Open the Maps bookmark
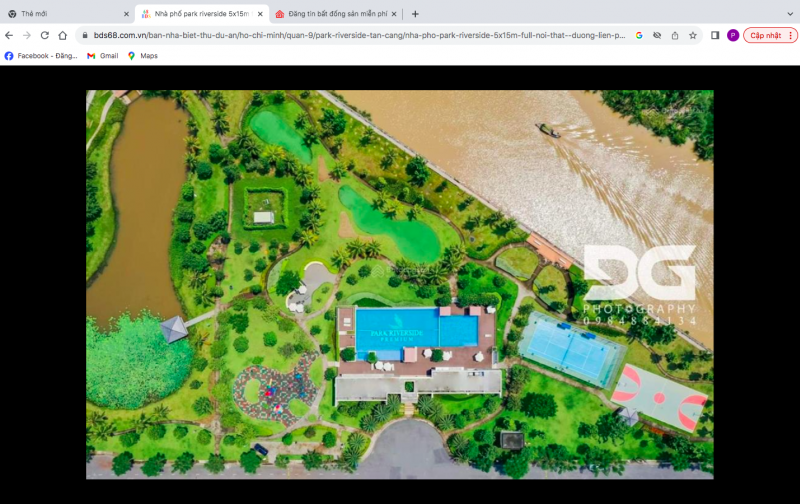The width and height of the screenshot is (800, 504). (x=142, y=56)
